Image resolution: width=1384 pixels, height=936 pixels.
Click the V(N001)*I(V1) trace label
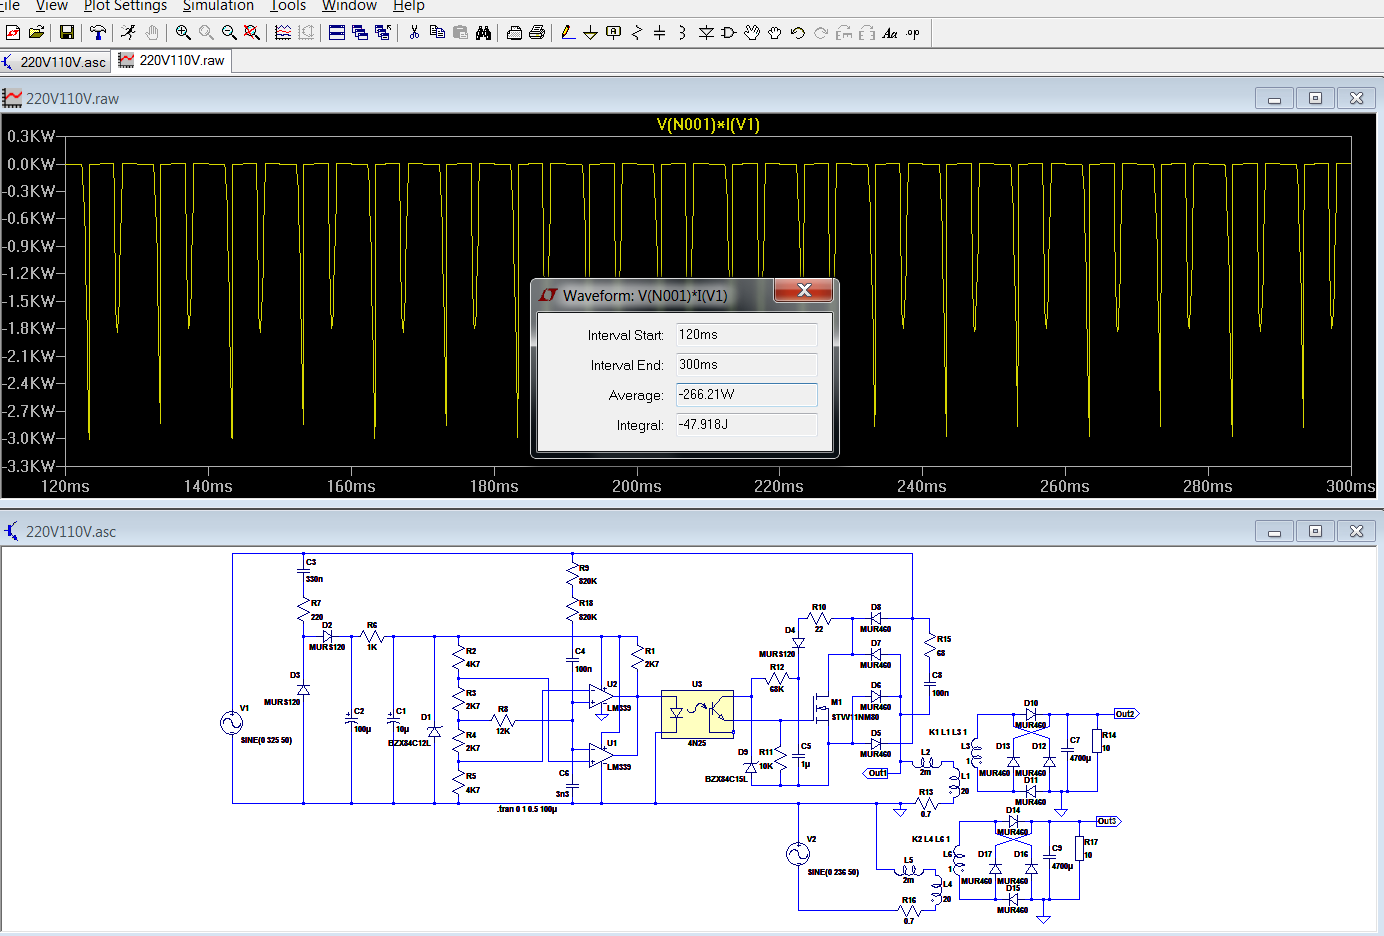708,125
